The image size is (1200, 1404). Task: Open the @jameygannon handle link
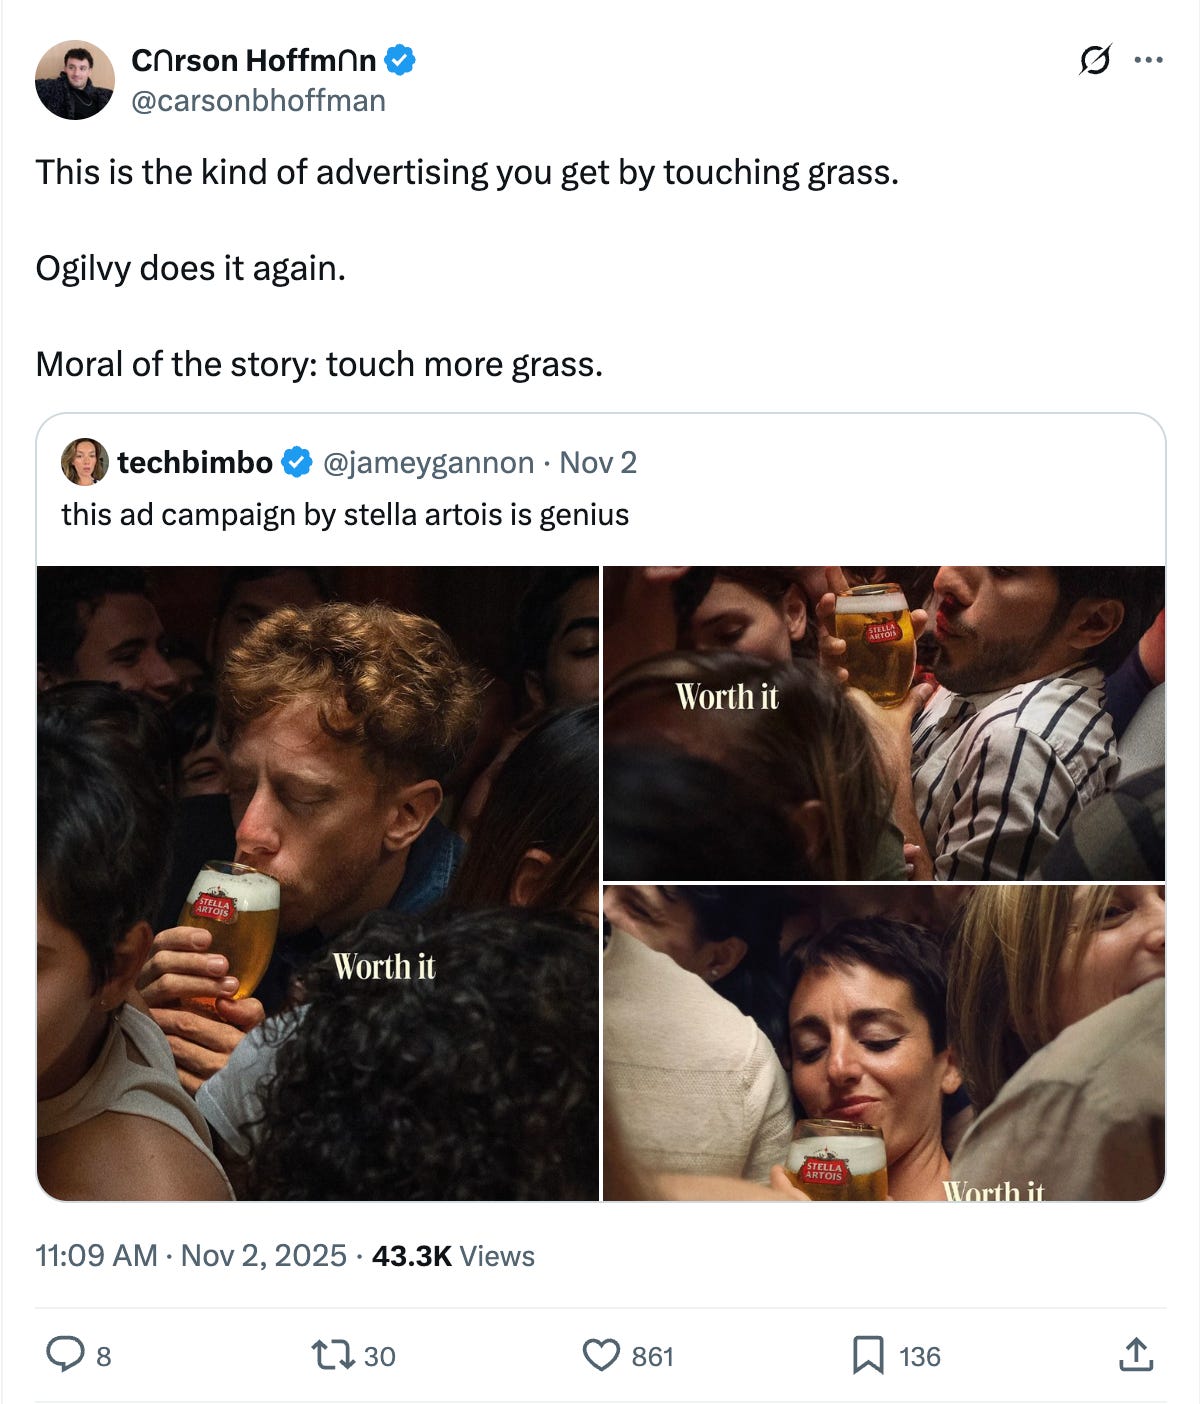(x=427, y=462)
